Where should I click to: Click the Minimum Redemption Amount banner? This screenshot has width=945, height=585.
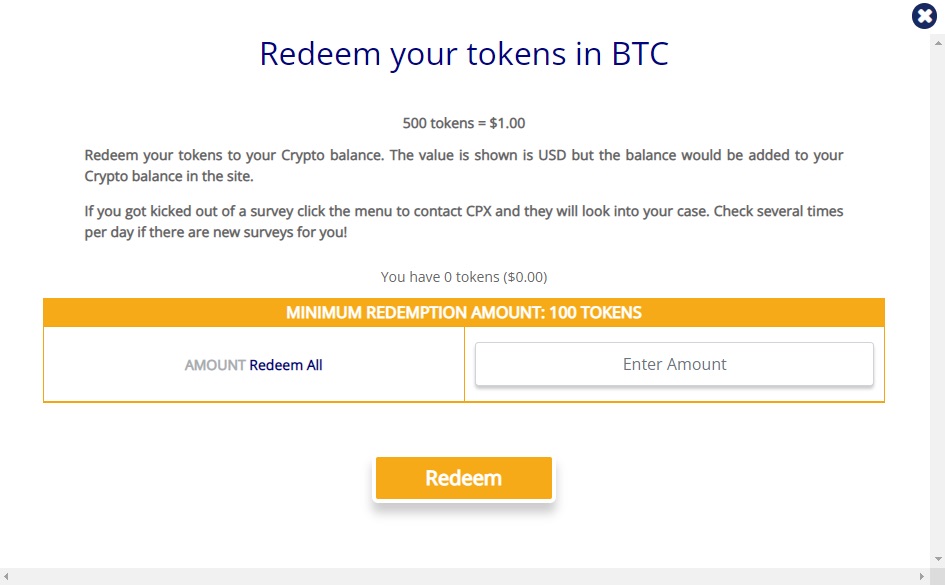(463, 313)
